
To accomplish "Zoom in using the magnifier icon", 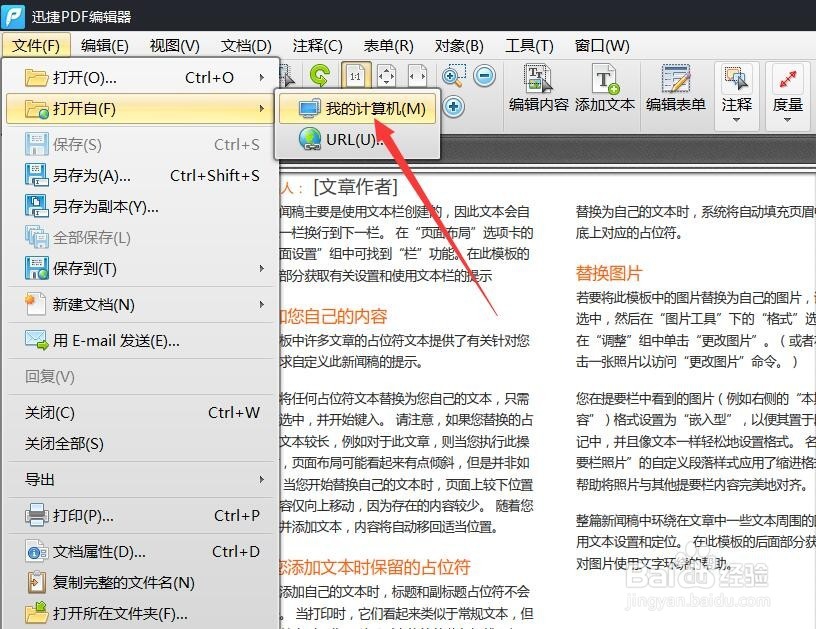I will pyautogui.click(x=451, y=74).
